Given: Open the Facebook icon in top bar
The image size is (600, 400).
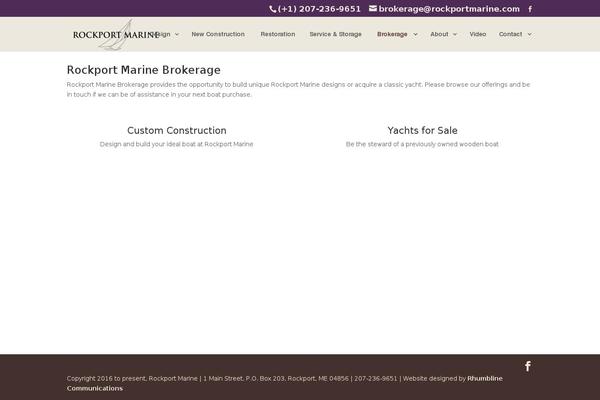Looking at the screenshot, I should [530, 9].
